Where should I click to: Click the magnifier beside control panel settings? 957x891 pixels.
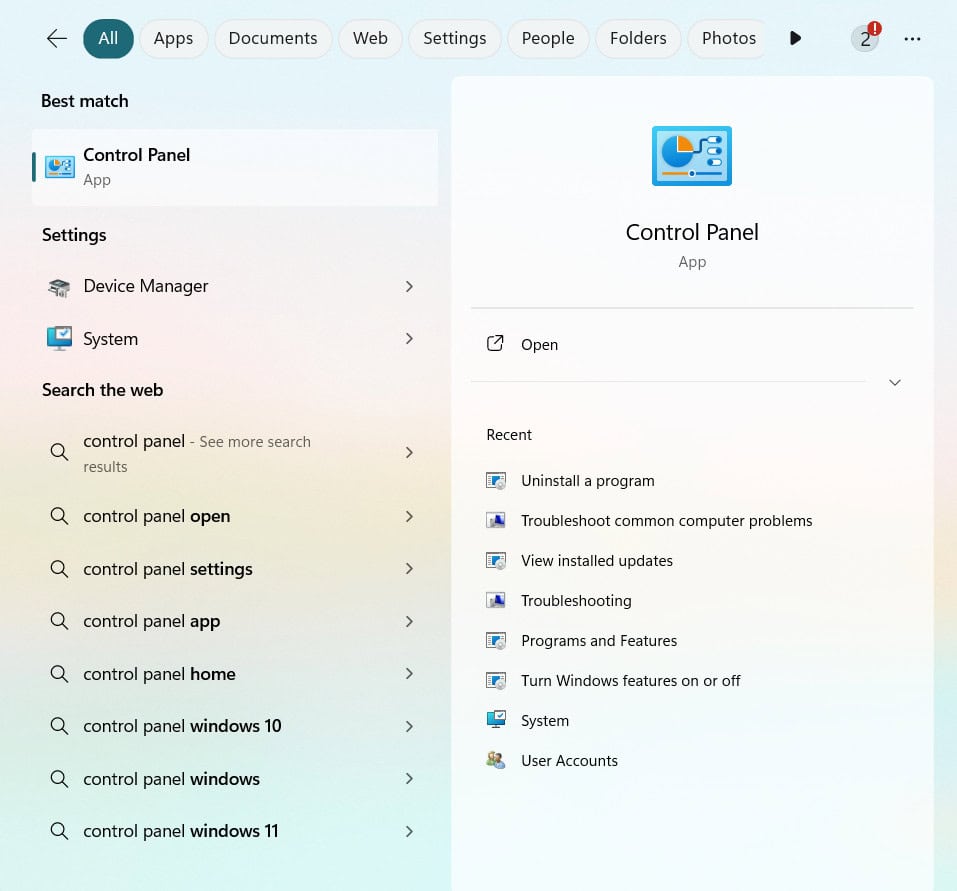tap(59, 569)
